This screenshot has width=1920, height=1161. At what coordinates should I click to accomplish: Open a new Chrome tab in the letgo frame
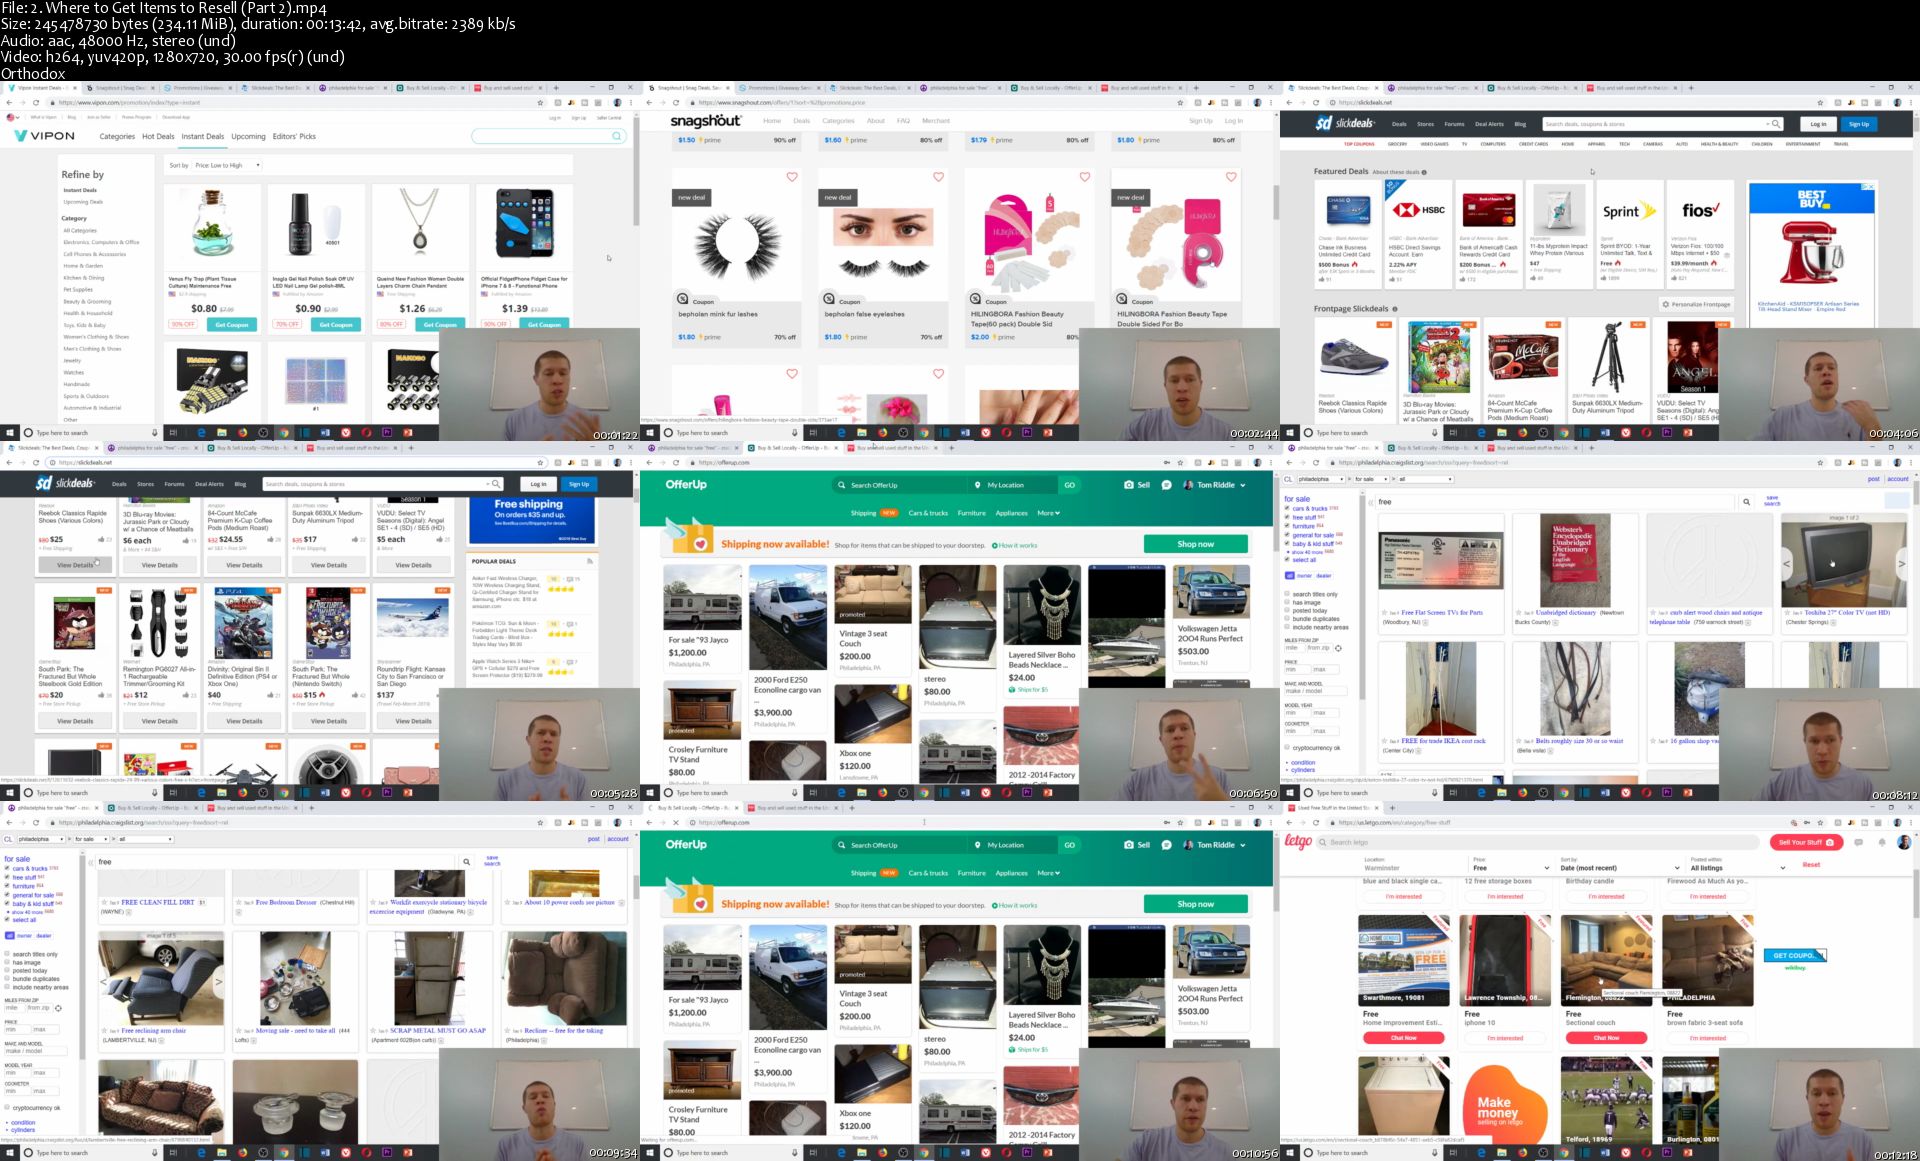click(1392, 808)
